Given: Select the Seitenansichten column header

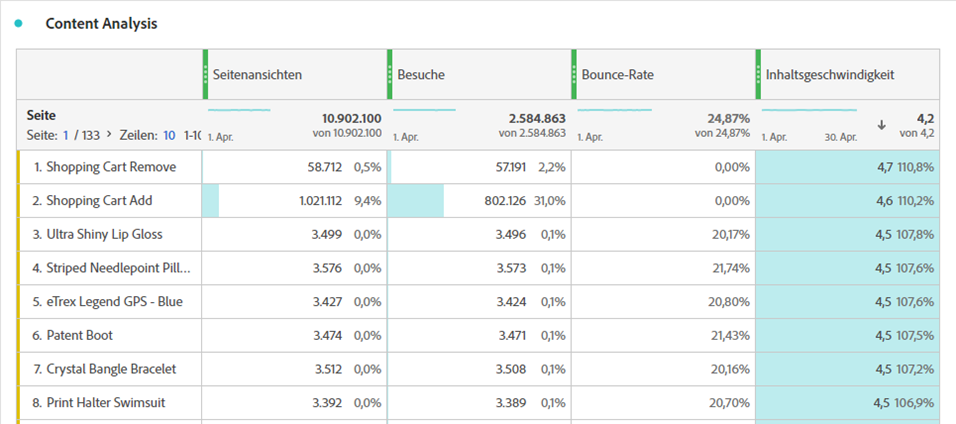Looking at the screenshot, I should tap(258, 75).
